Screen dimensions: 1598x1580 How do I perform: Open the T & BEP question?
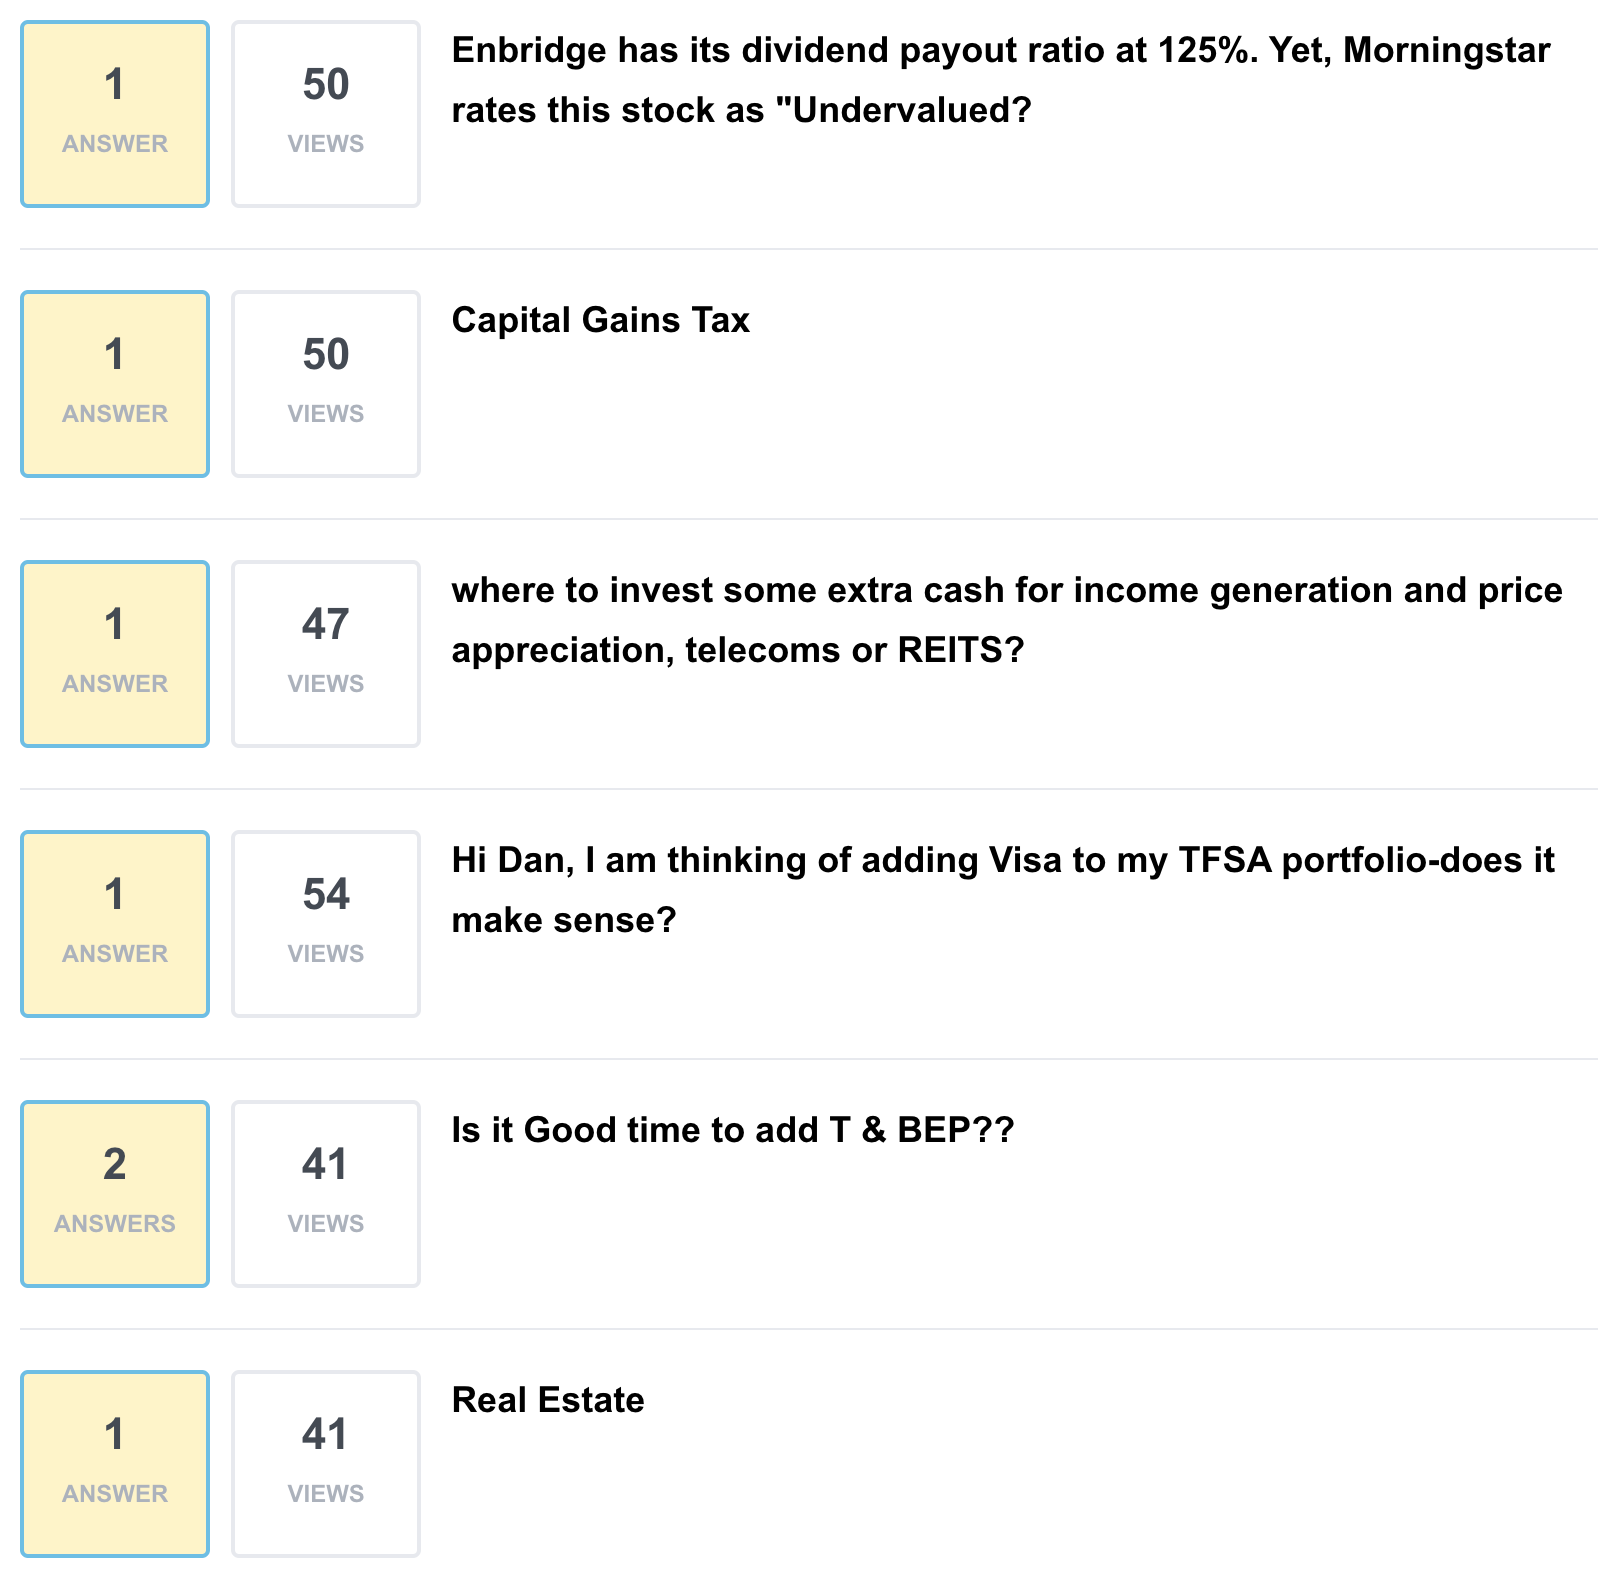732,1130
